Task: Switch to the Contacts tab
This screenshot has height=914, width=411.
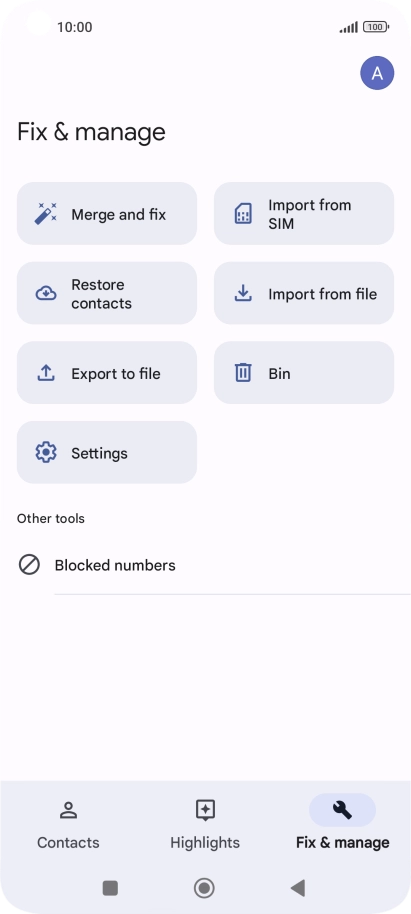Action: coord(68,825)
